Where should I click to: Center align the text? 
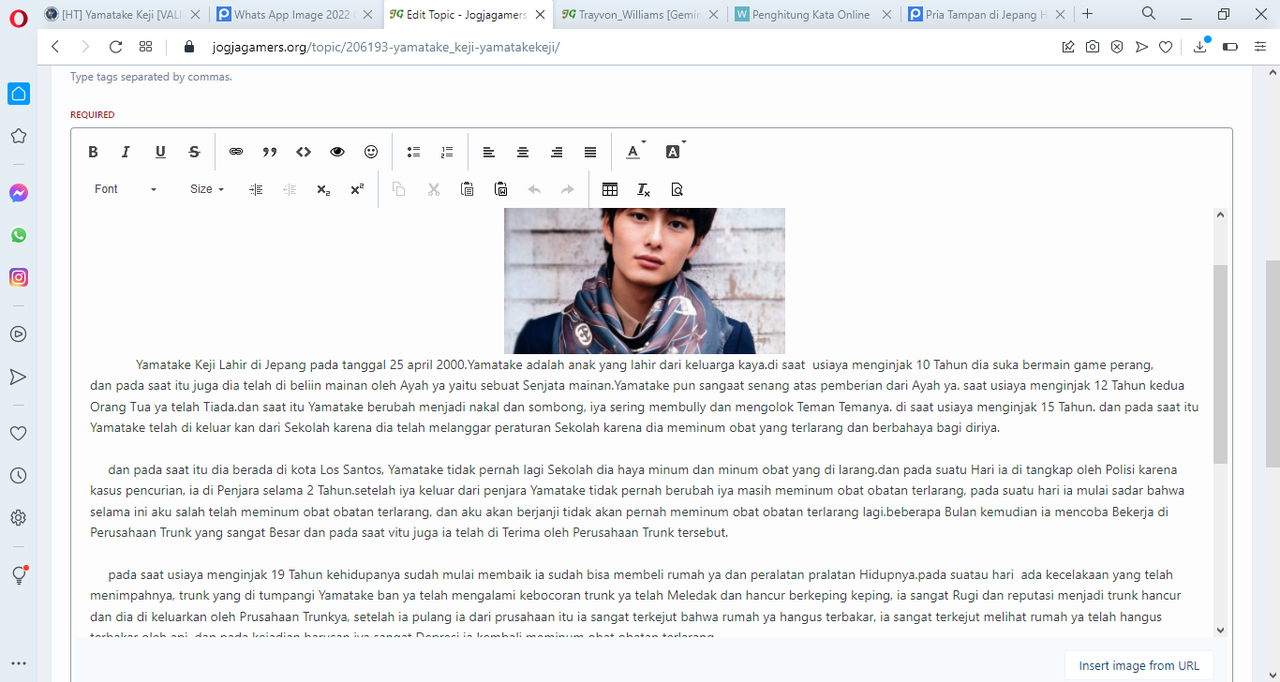(523, 152)
